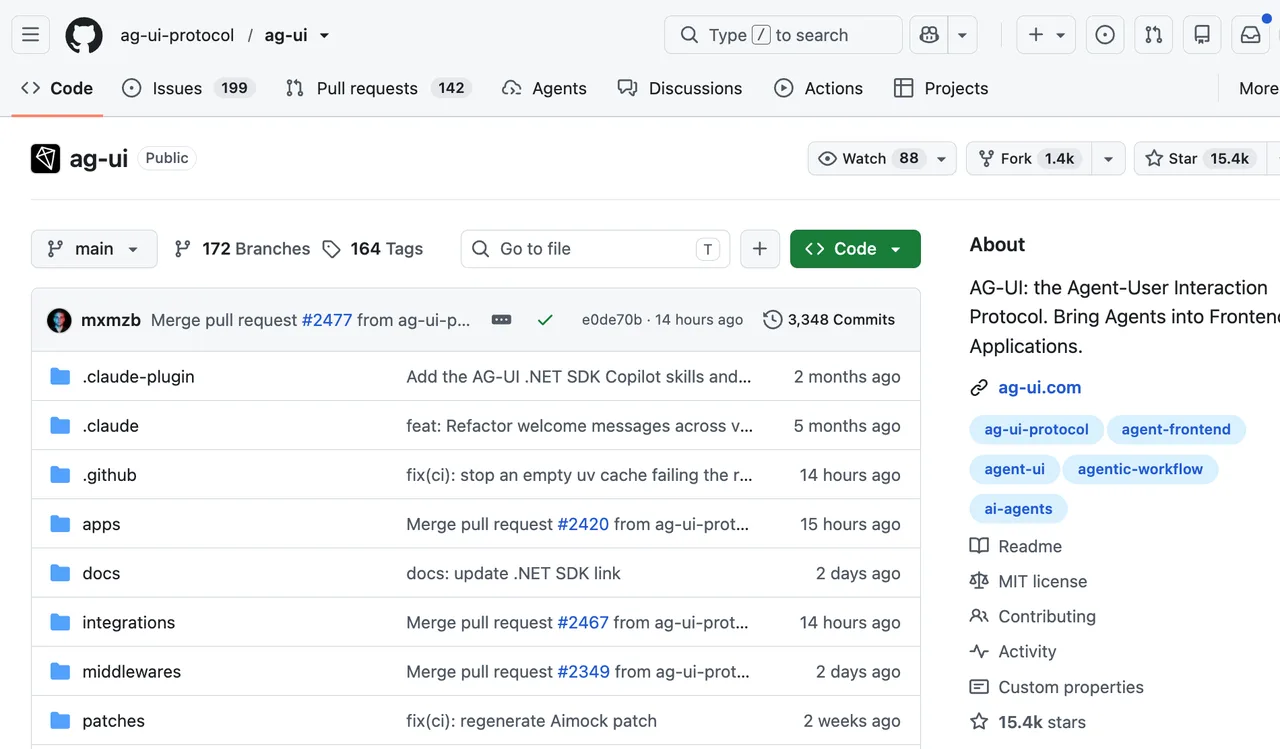Select the agentic-workflow topic tag
The width and height of the screenshot is (1280, 749).
[1140, 469]
